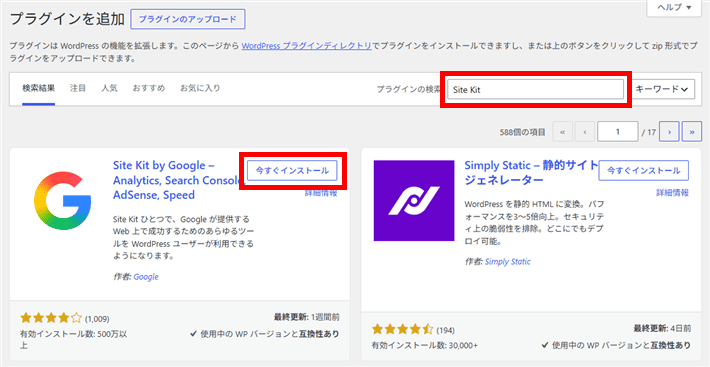Click Site Kit compatibility checkmark text
Screen dimensions: 710x367
[x=265, y=334]
